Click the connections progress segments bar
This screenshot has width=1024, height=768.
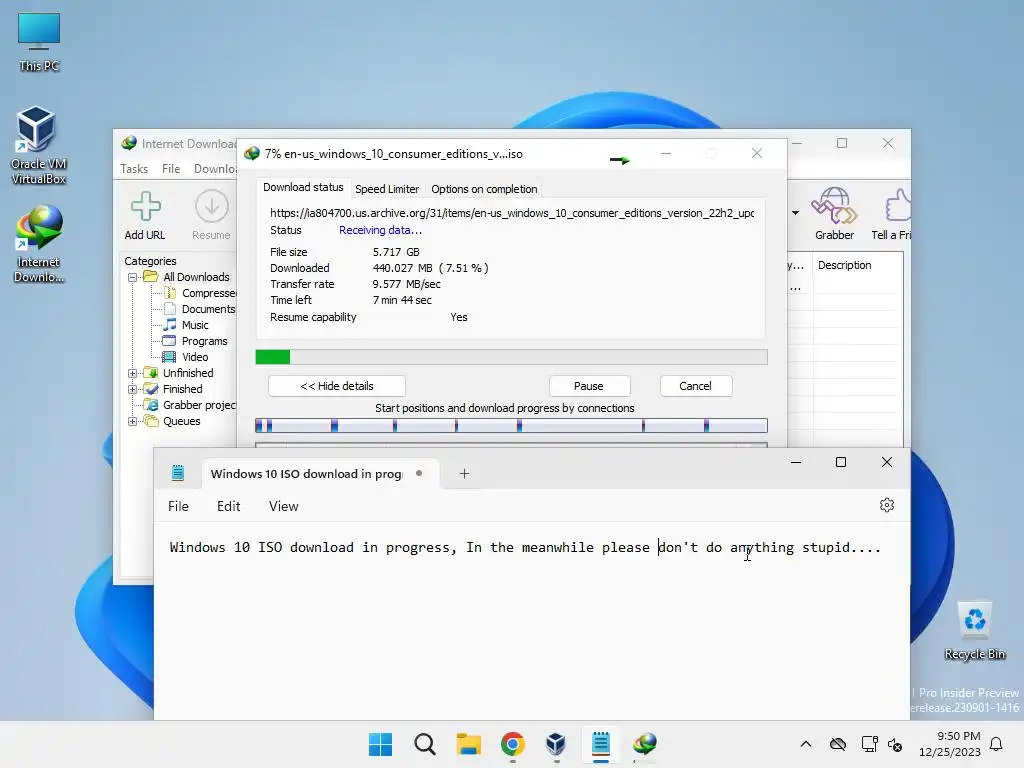pyautogui.click(x=511, y=426)
